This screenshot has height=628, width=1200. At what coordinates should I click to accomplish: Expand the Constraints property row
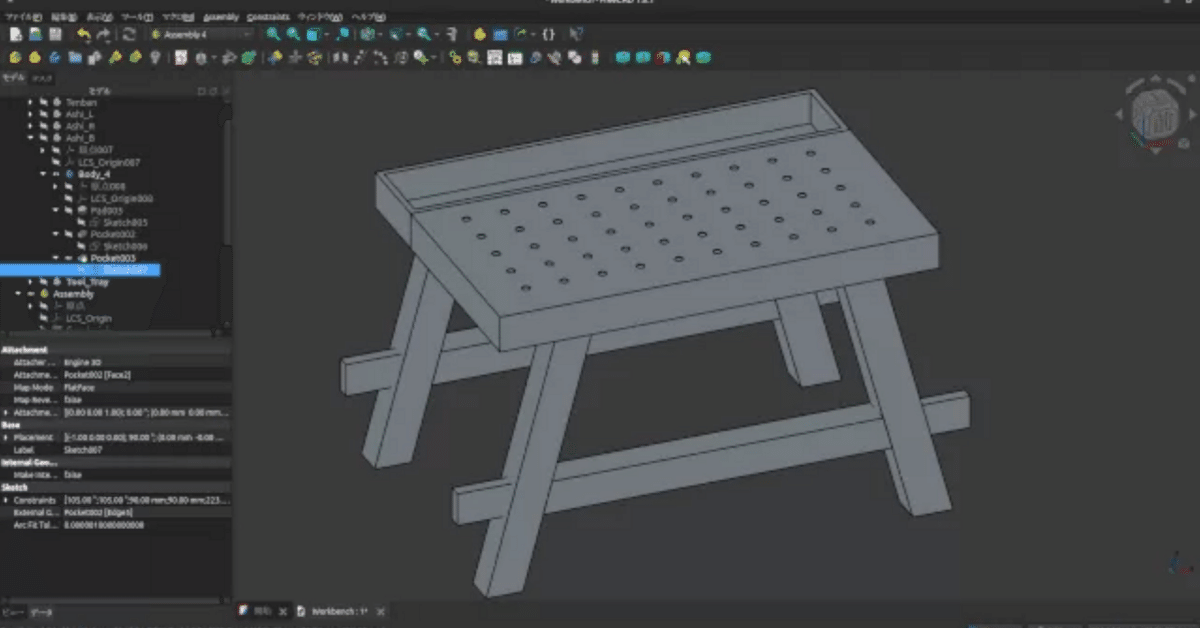click(6, 499)
